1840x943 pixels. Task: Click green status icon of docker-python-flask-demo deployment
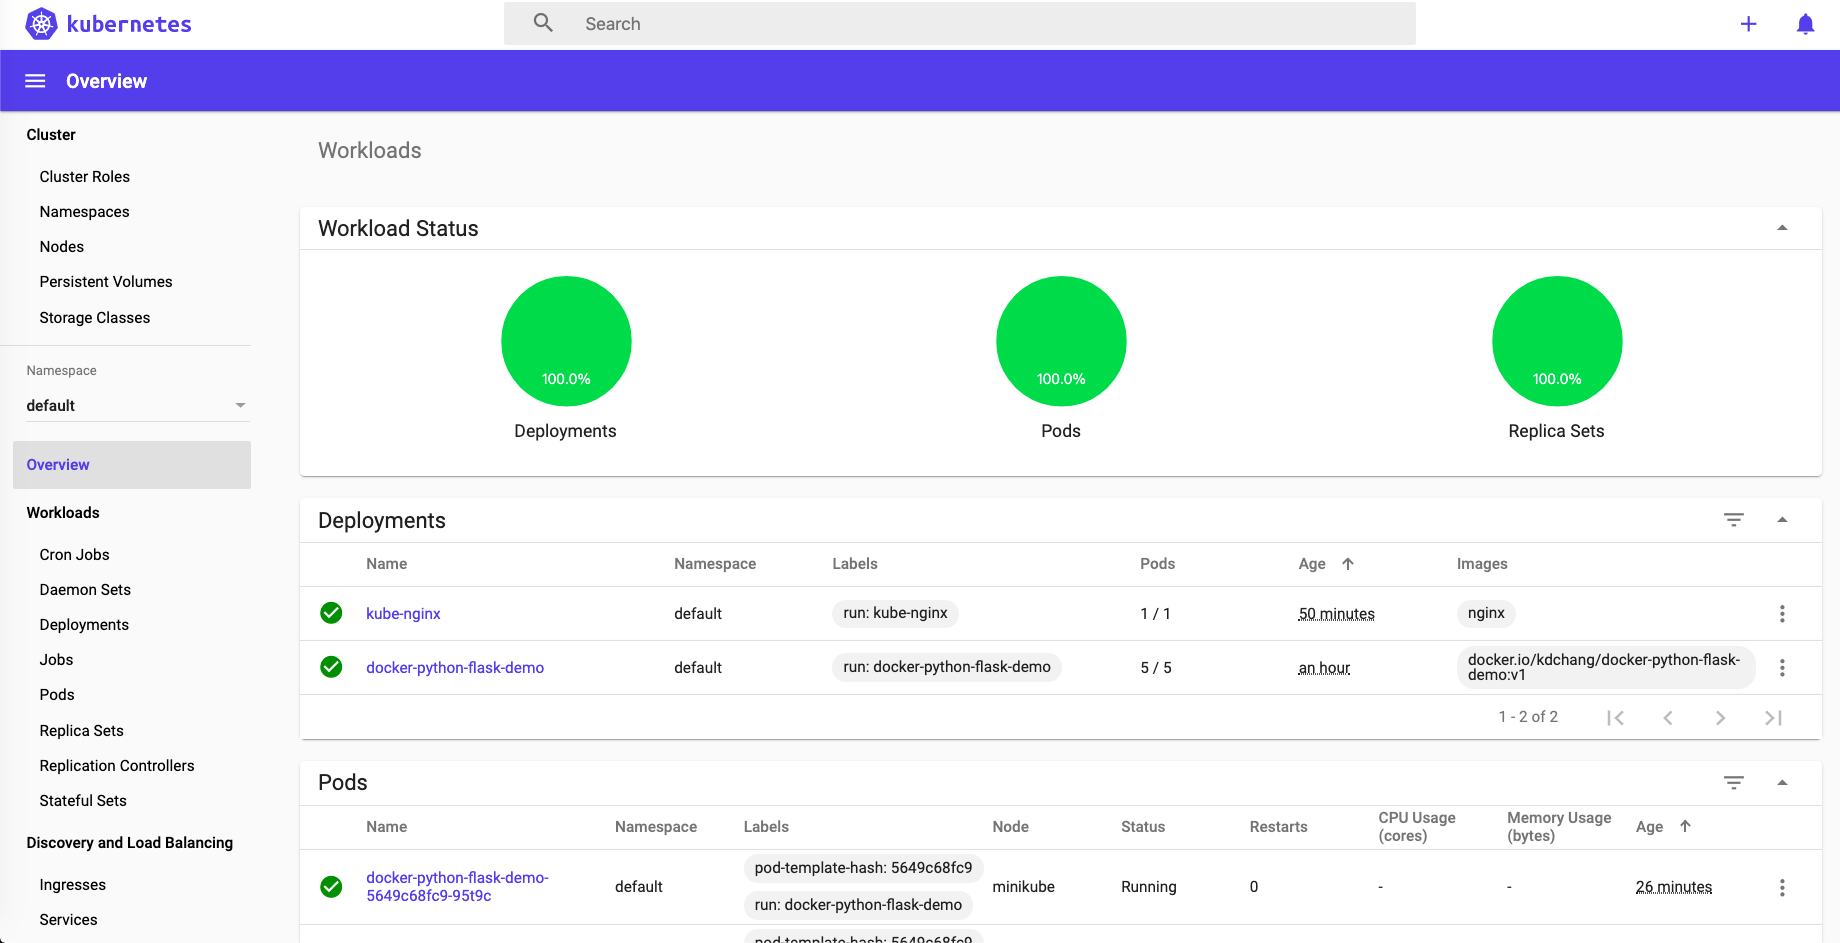tap(331, 667)
